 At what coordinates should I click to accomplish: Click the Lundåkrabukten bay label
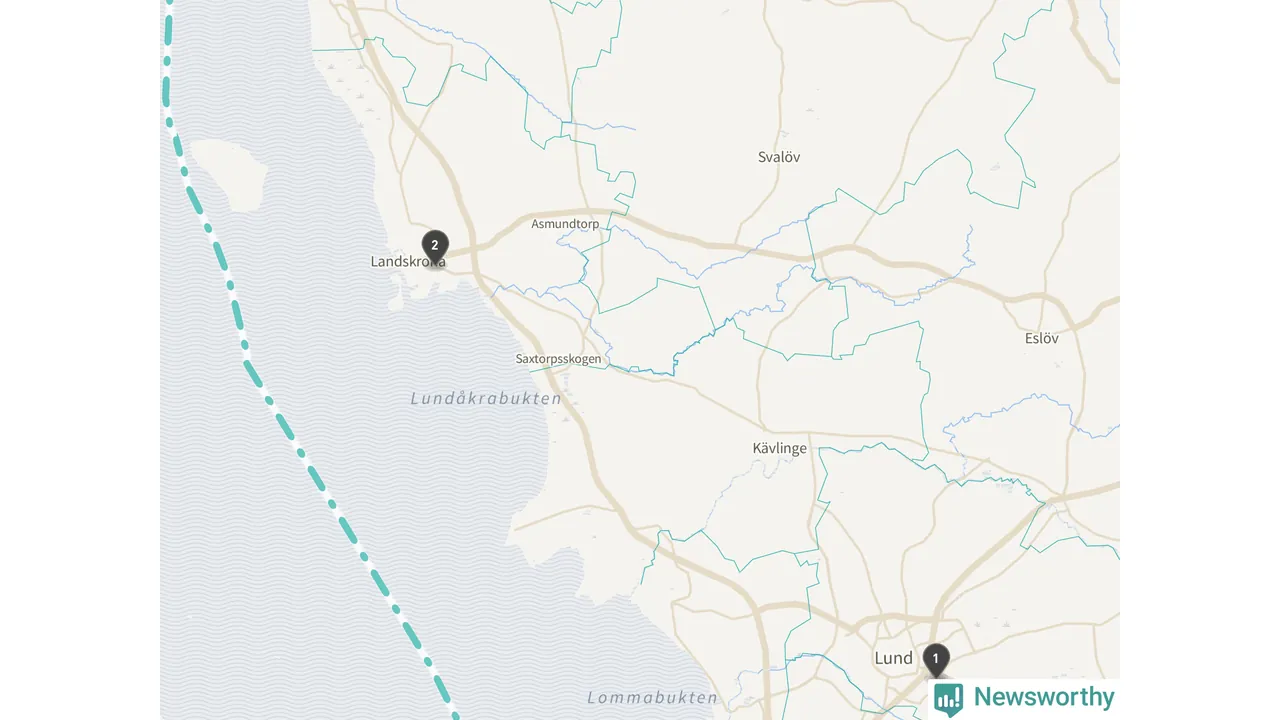click(x=486, y=398)
